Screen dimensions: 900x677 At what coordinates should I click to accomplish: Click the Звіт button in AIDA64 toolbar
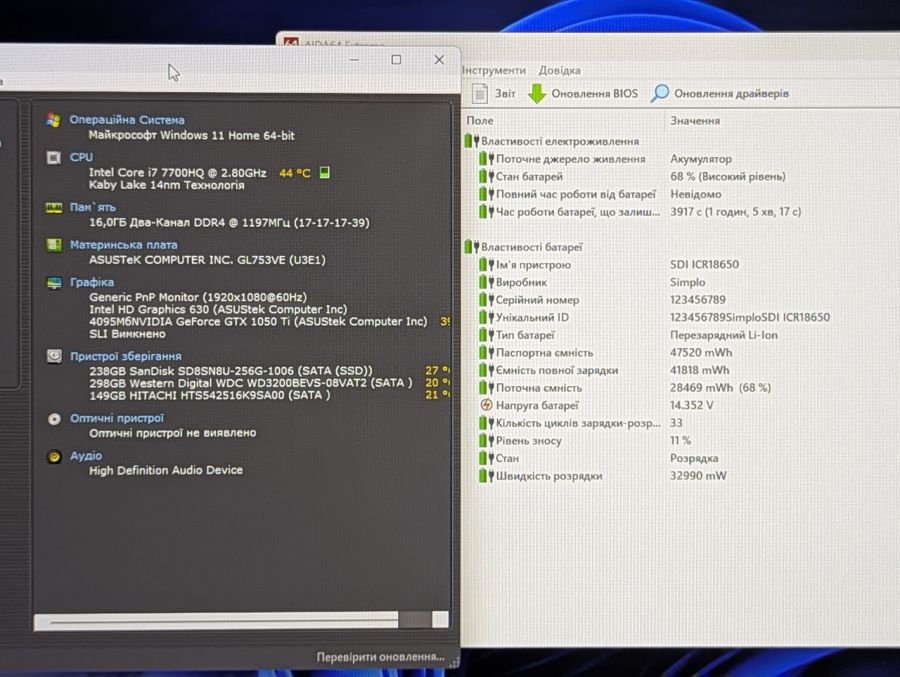[x=494, y=93]
